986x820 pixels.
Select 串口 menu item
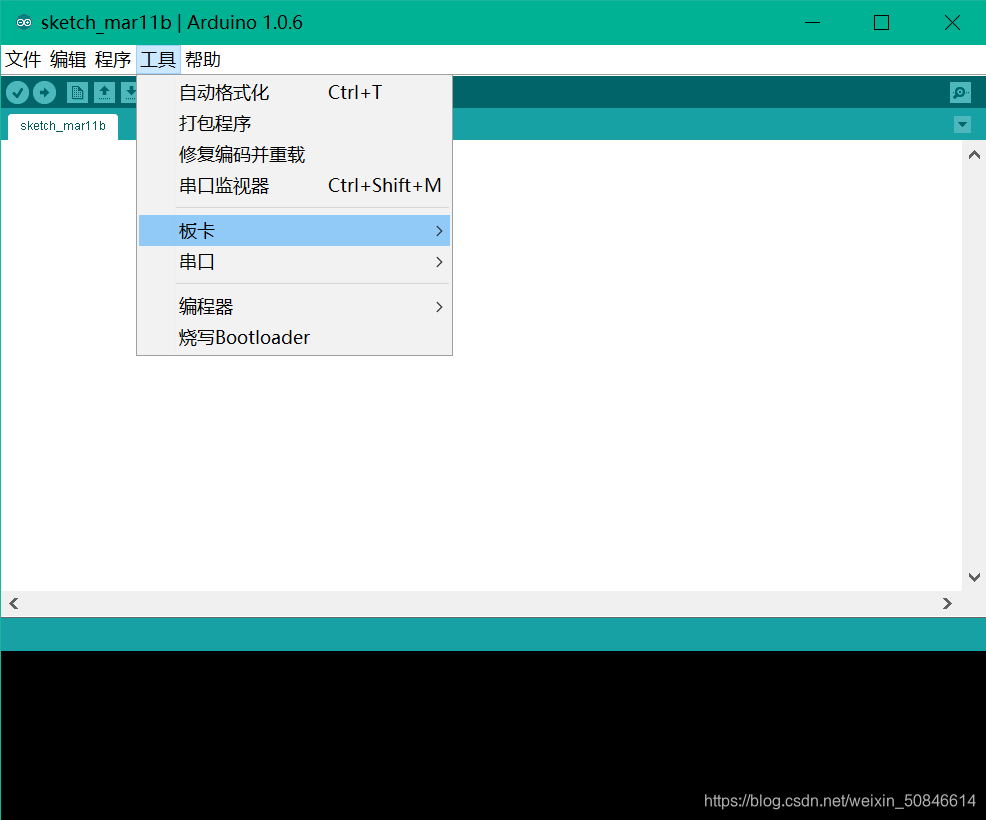coord(294,262)
